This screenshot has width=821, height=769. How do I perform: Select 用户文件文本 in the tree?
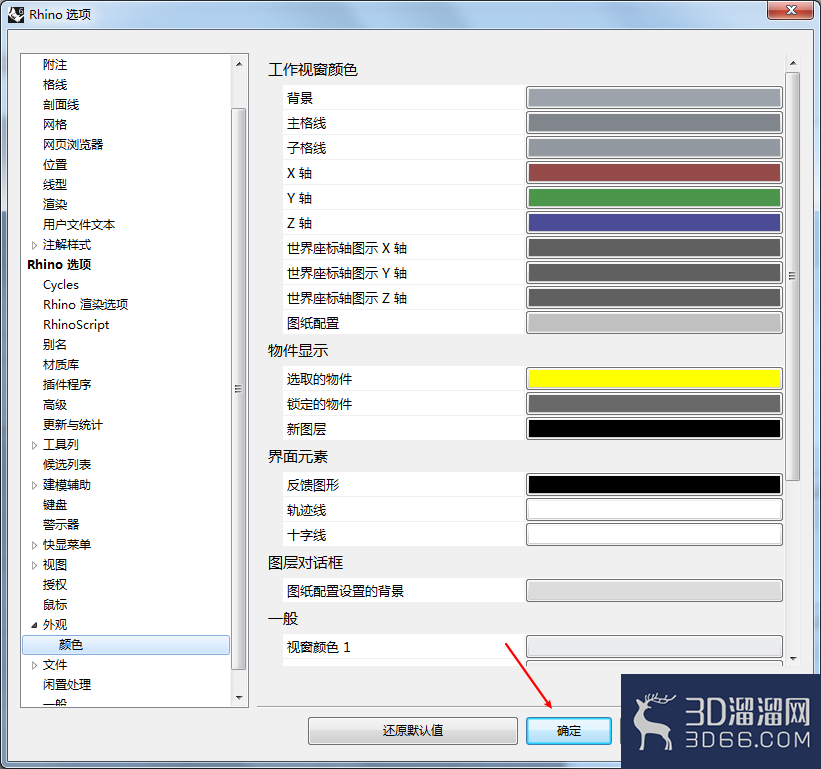(x=79, y=225)
